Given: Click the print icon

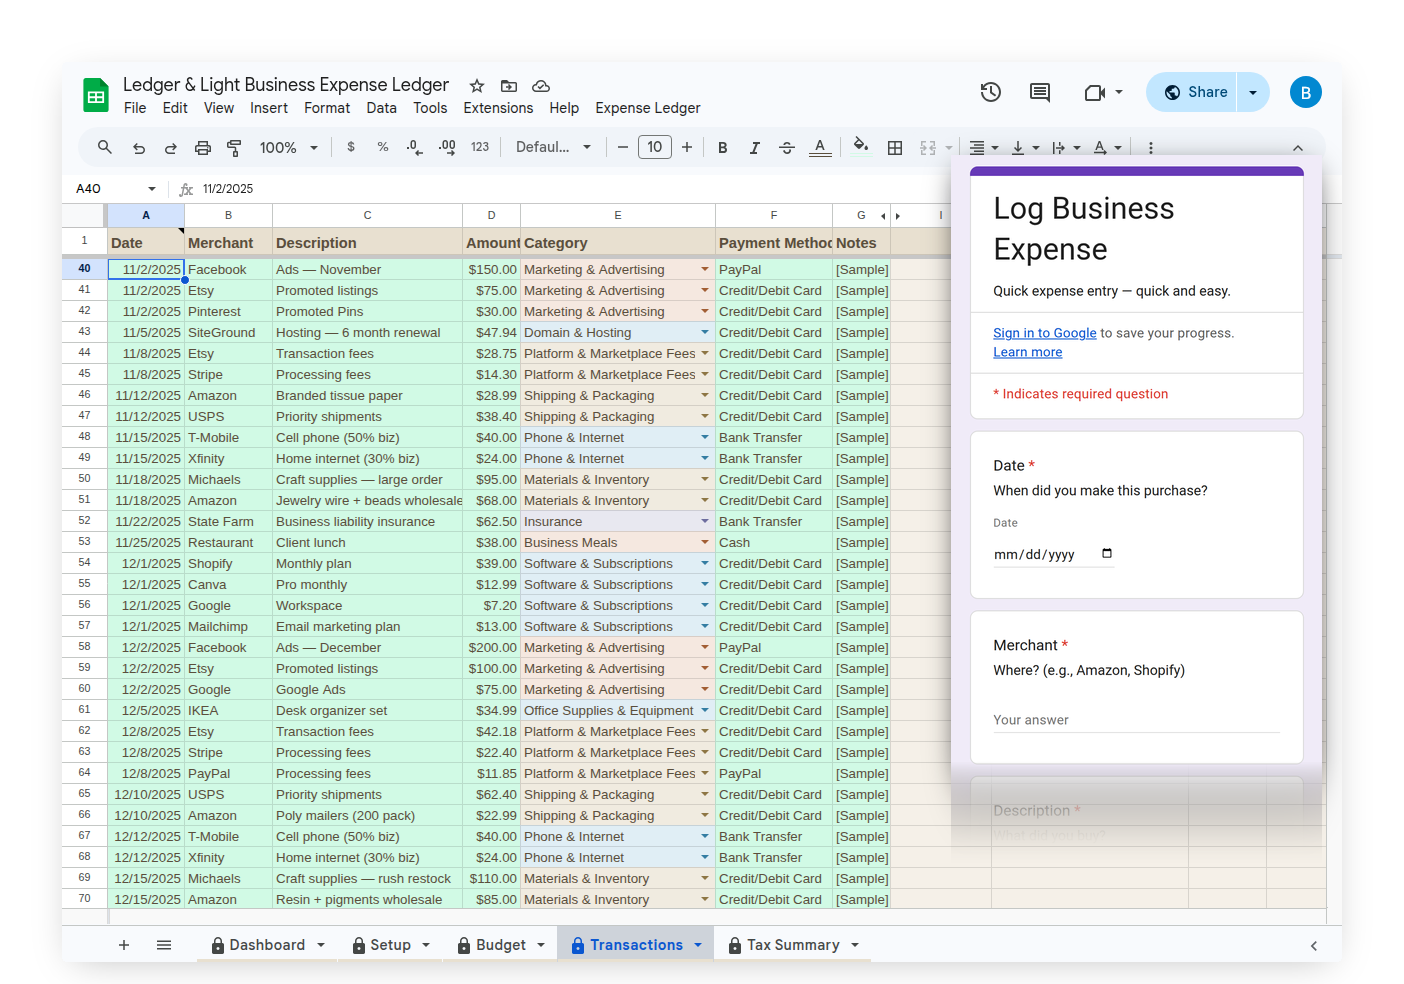Looking at the screenshot, I should click(203, 148).
